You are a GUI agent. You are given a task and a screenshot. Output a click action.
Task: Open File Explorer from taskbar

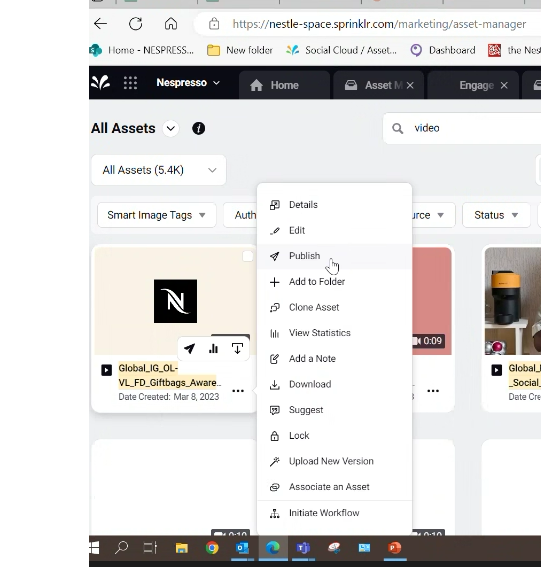(x=182, y=548)
